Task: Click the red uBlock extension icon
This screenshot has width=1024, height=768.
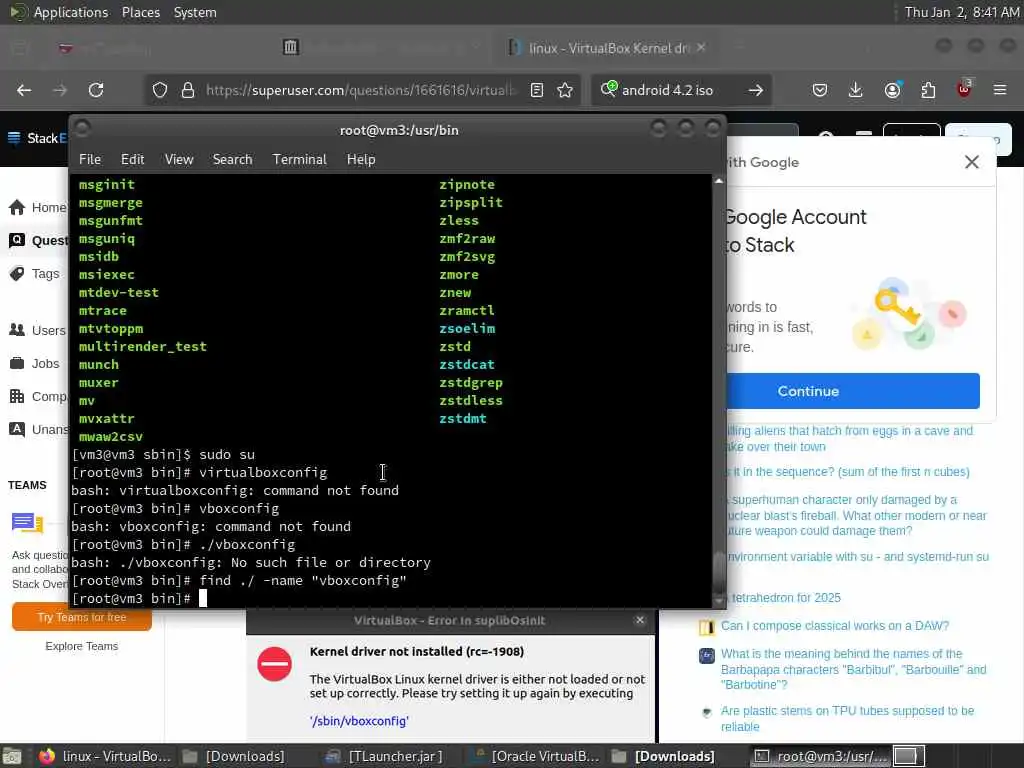Action: coord(964,89)
